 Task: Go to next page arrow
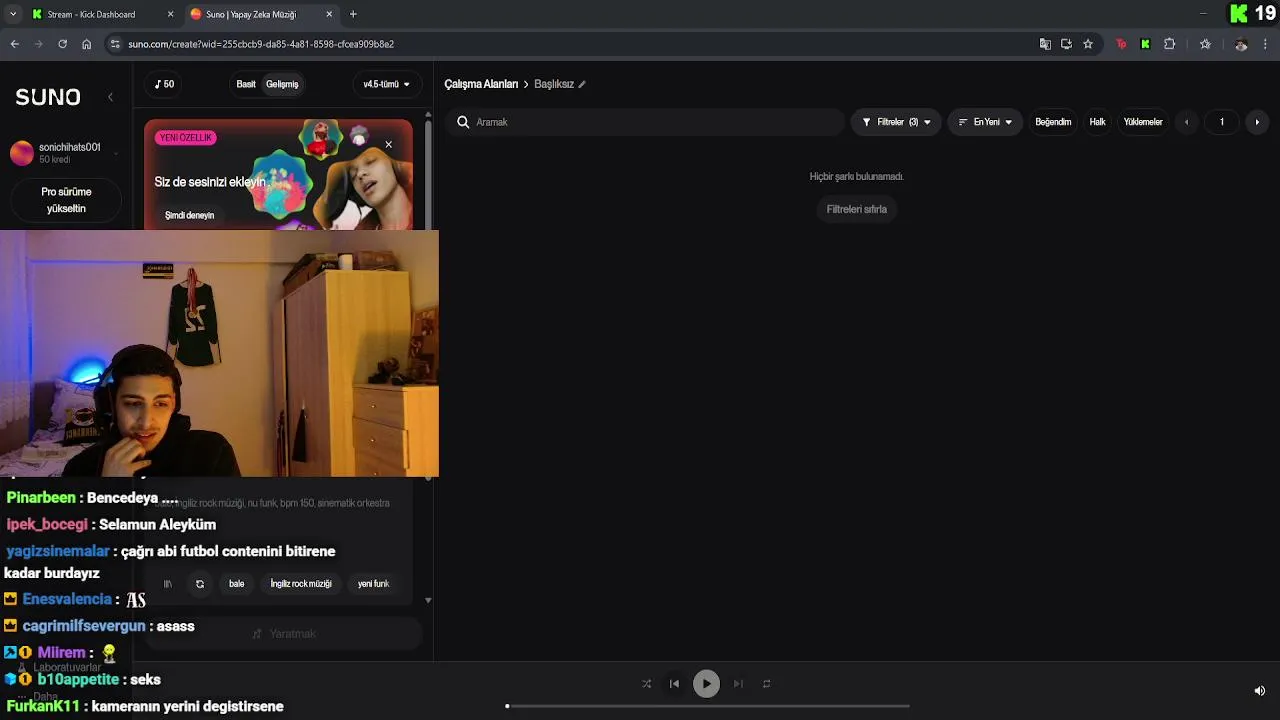point(1257,122)
